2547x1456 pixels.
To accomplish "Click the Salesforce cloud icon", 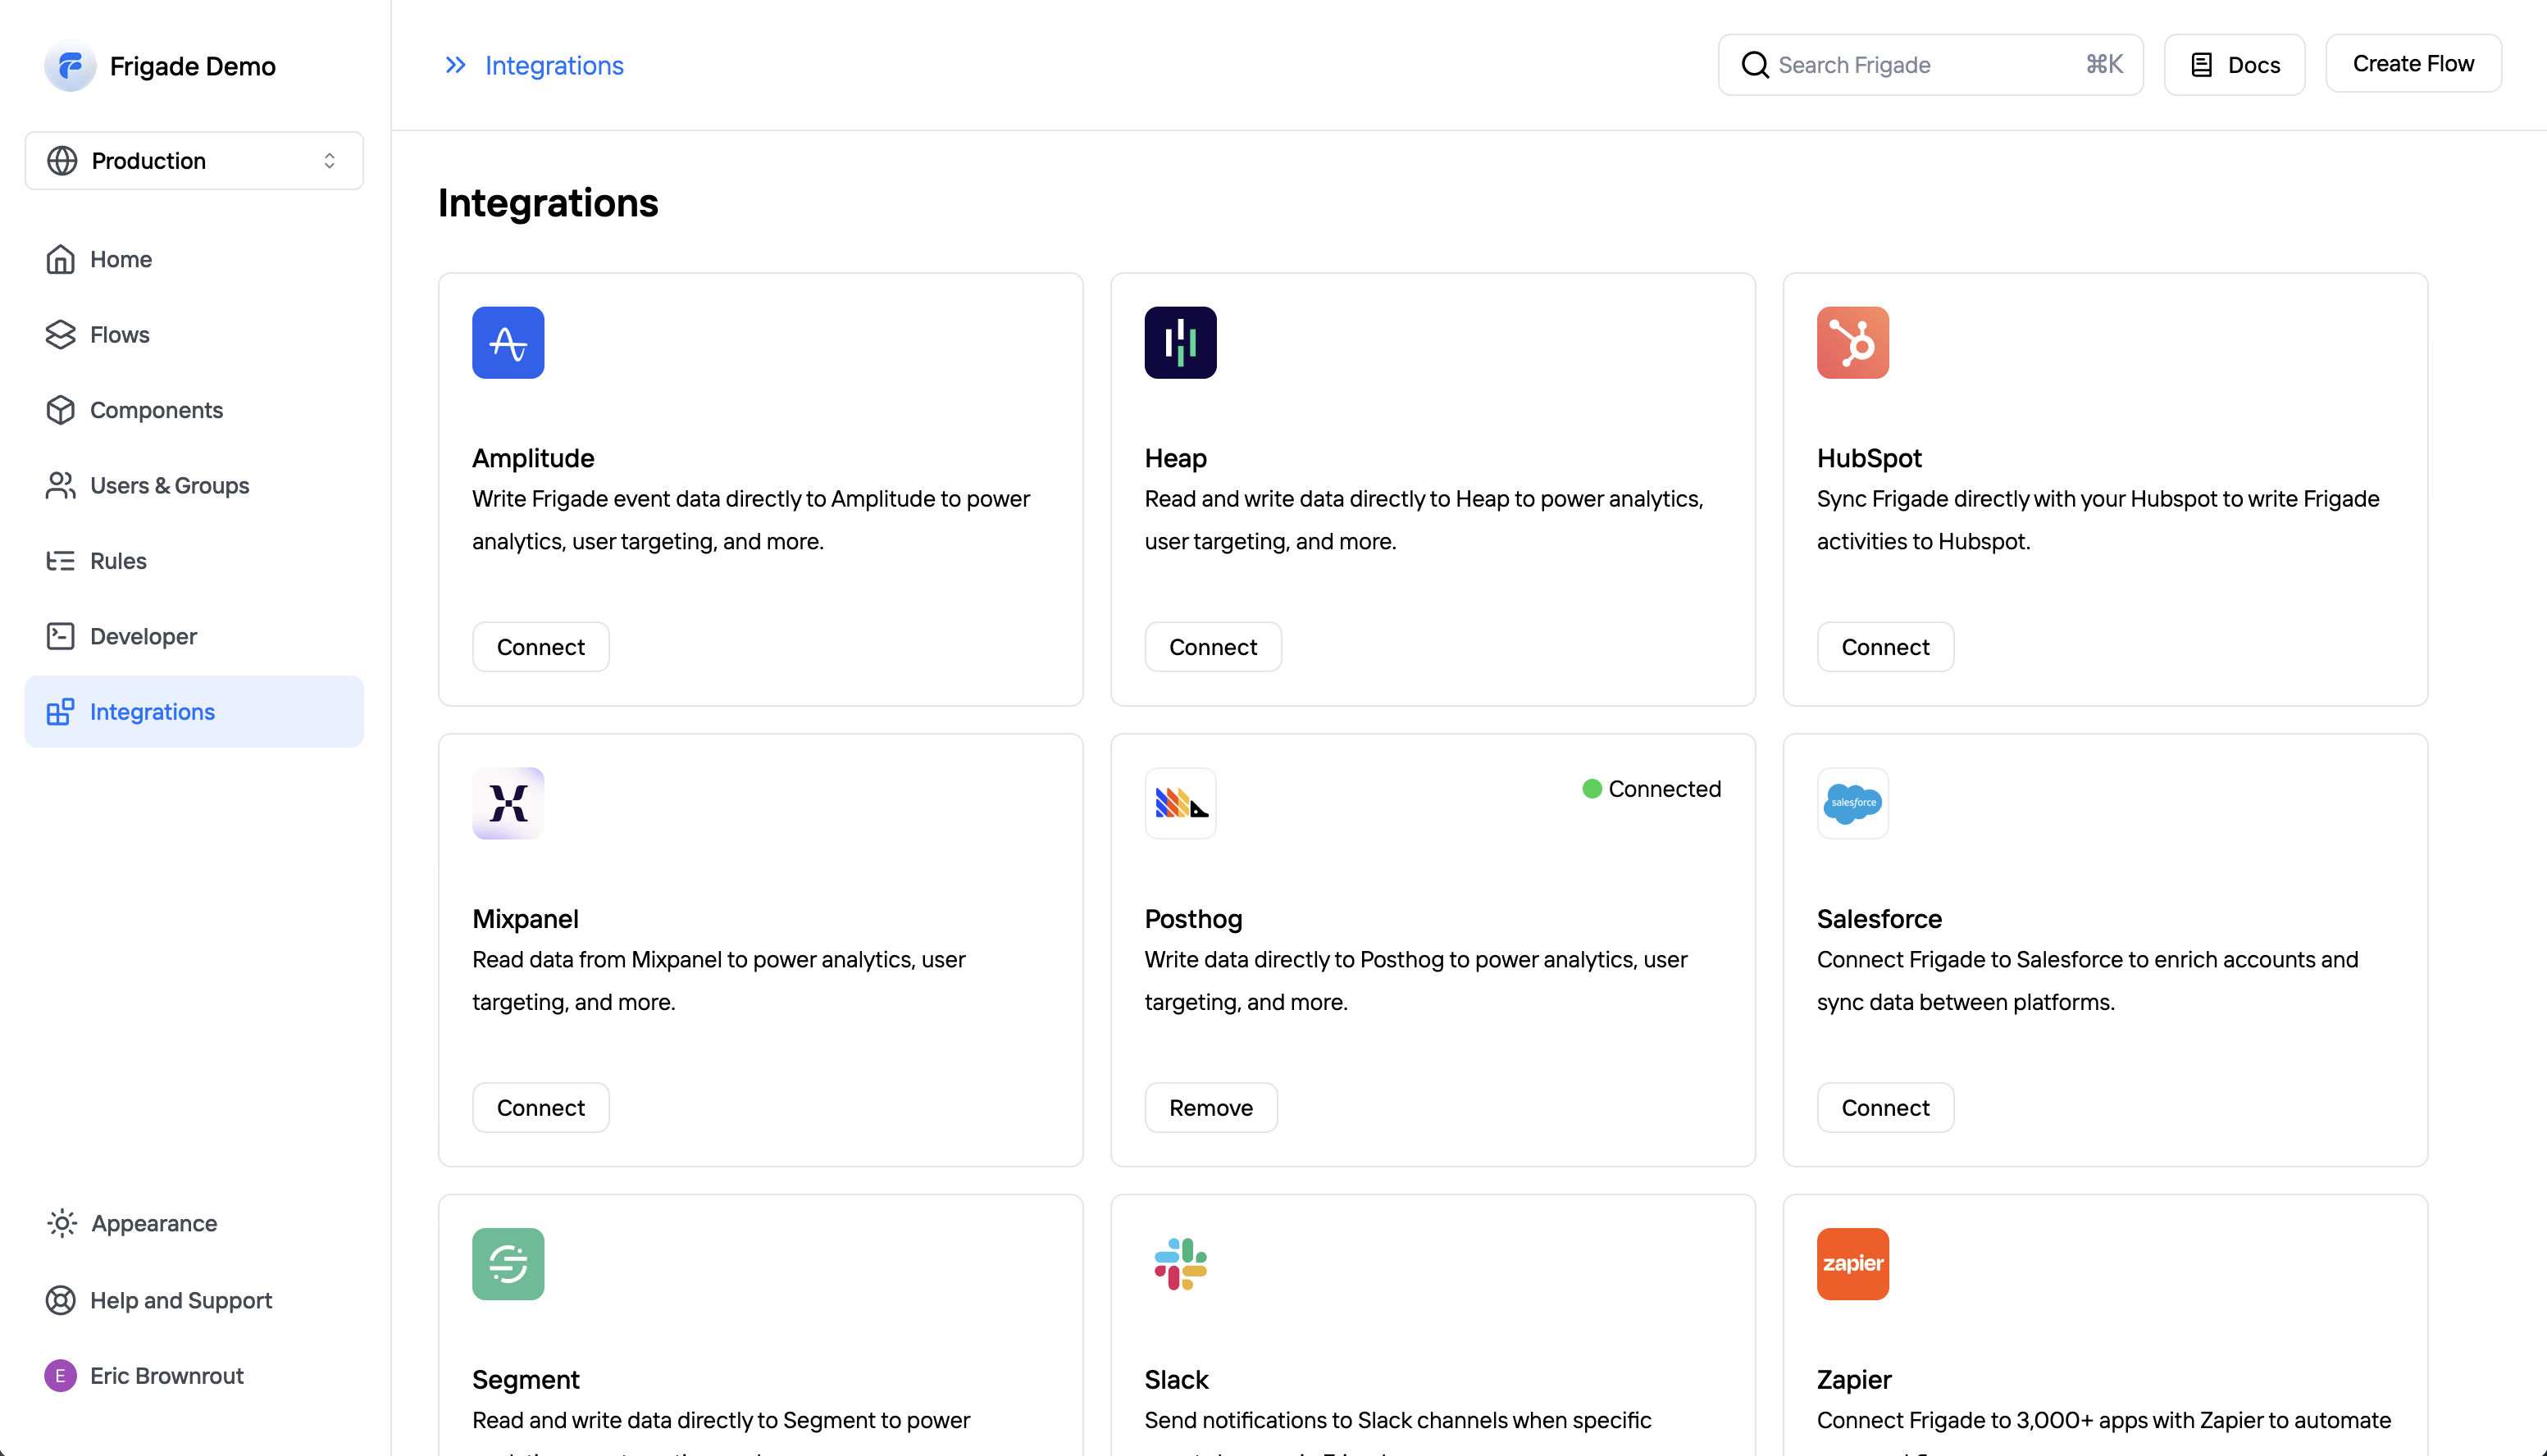I will (x=1852, y=803).
